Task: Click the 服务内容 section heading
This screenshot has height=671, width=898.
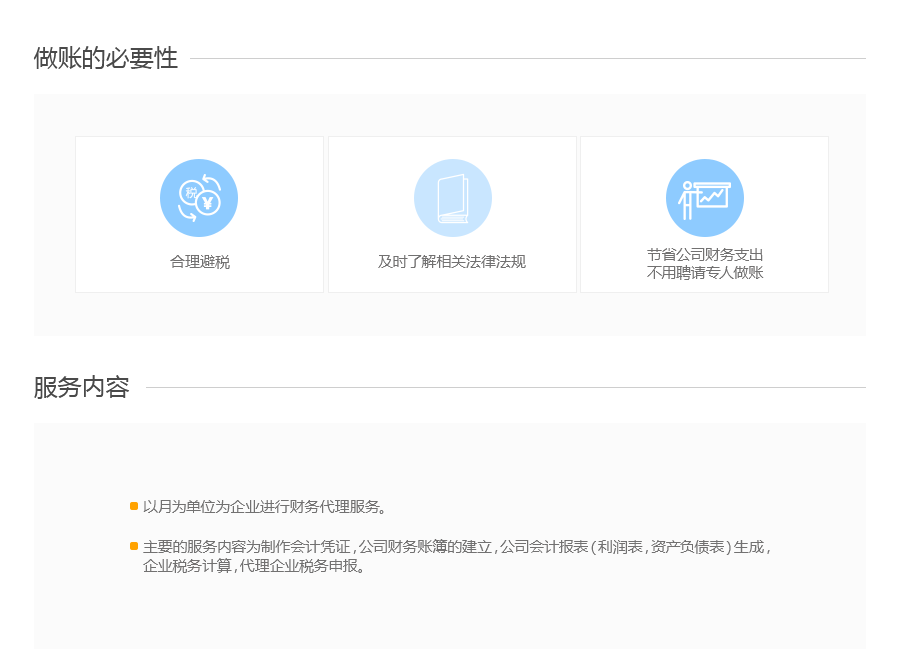Action: (x=82, y=388)
